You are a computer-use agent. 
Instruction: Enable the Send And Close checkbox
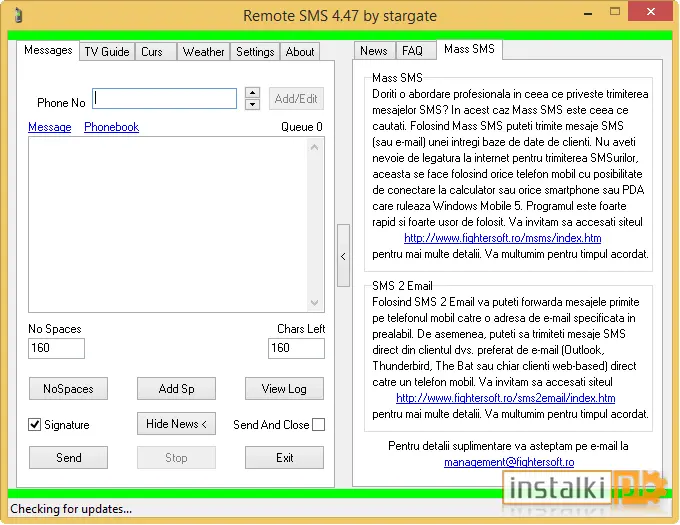318,424
